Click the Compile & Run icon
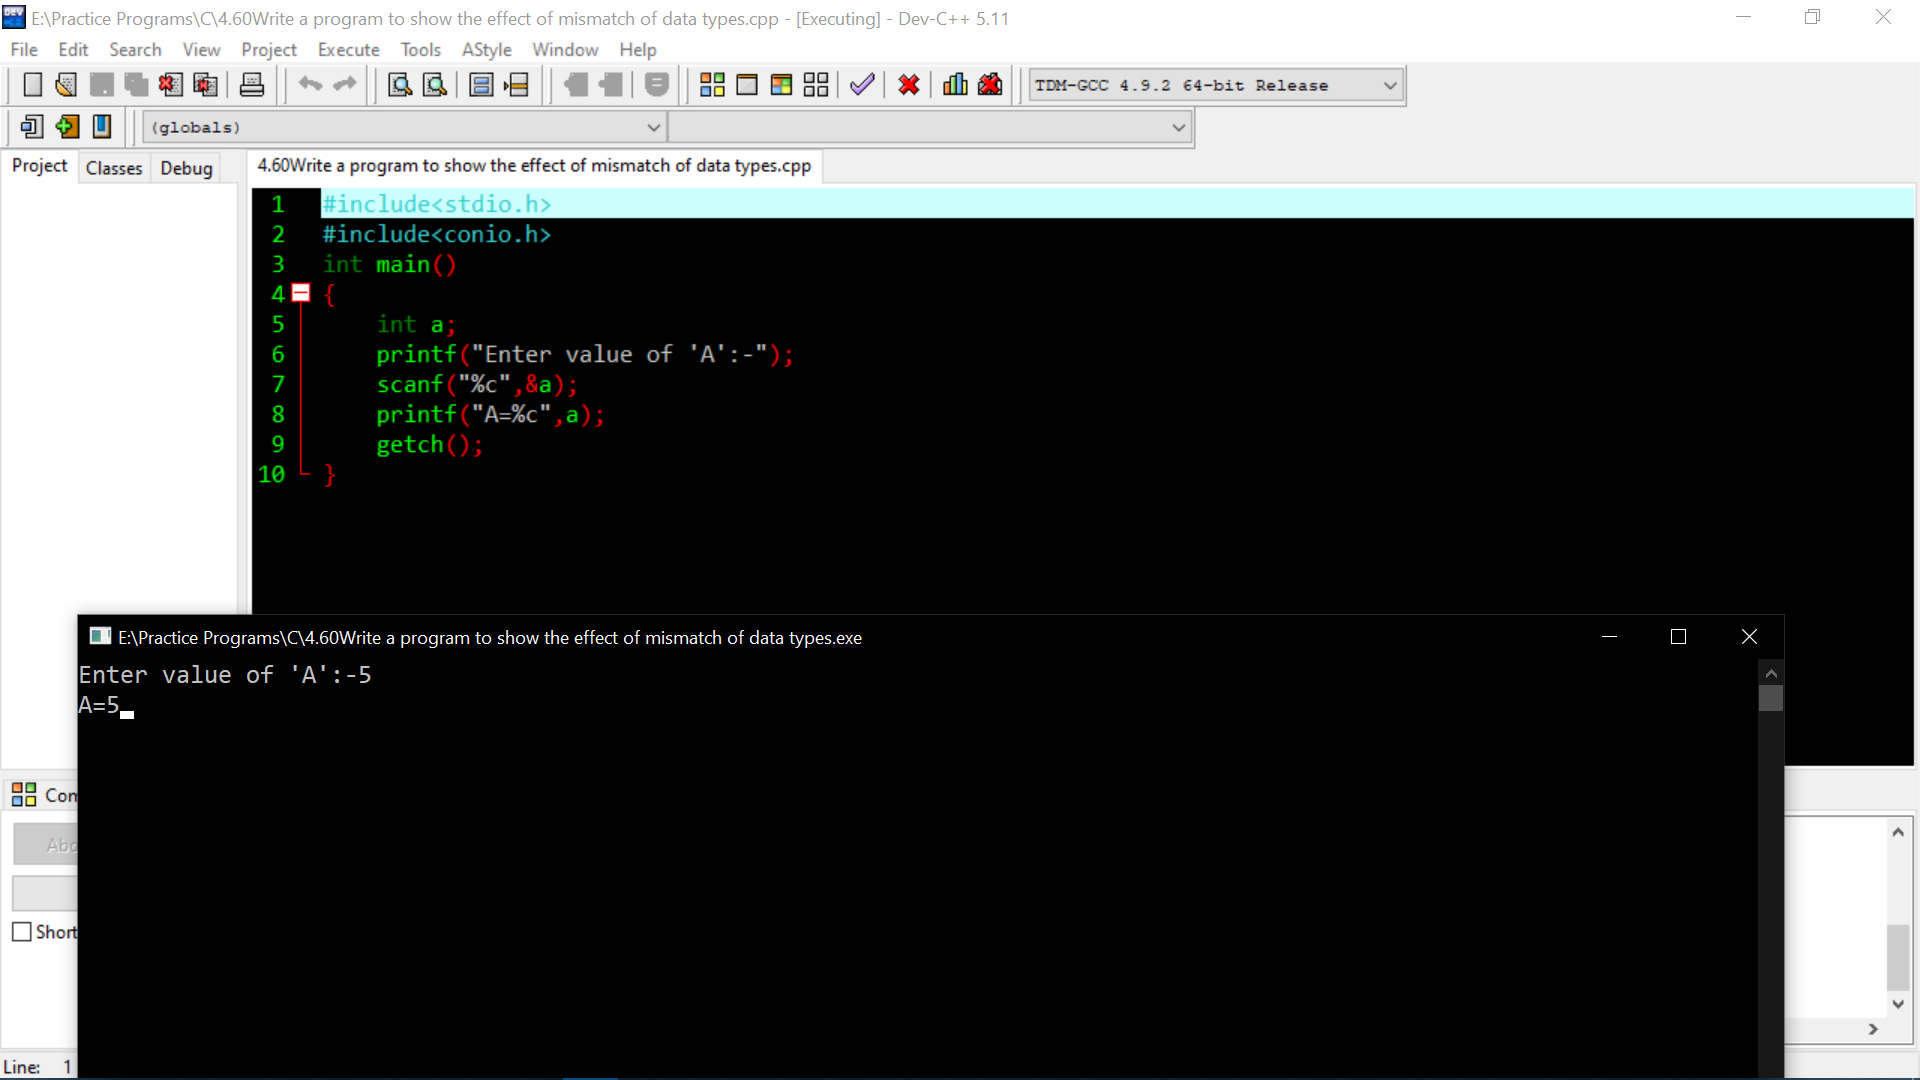 (781, 85)
